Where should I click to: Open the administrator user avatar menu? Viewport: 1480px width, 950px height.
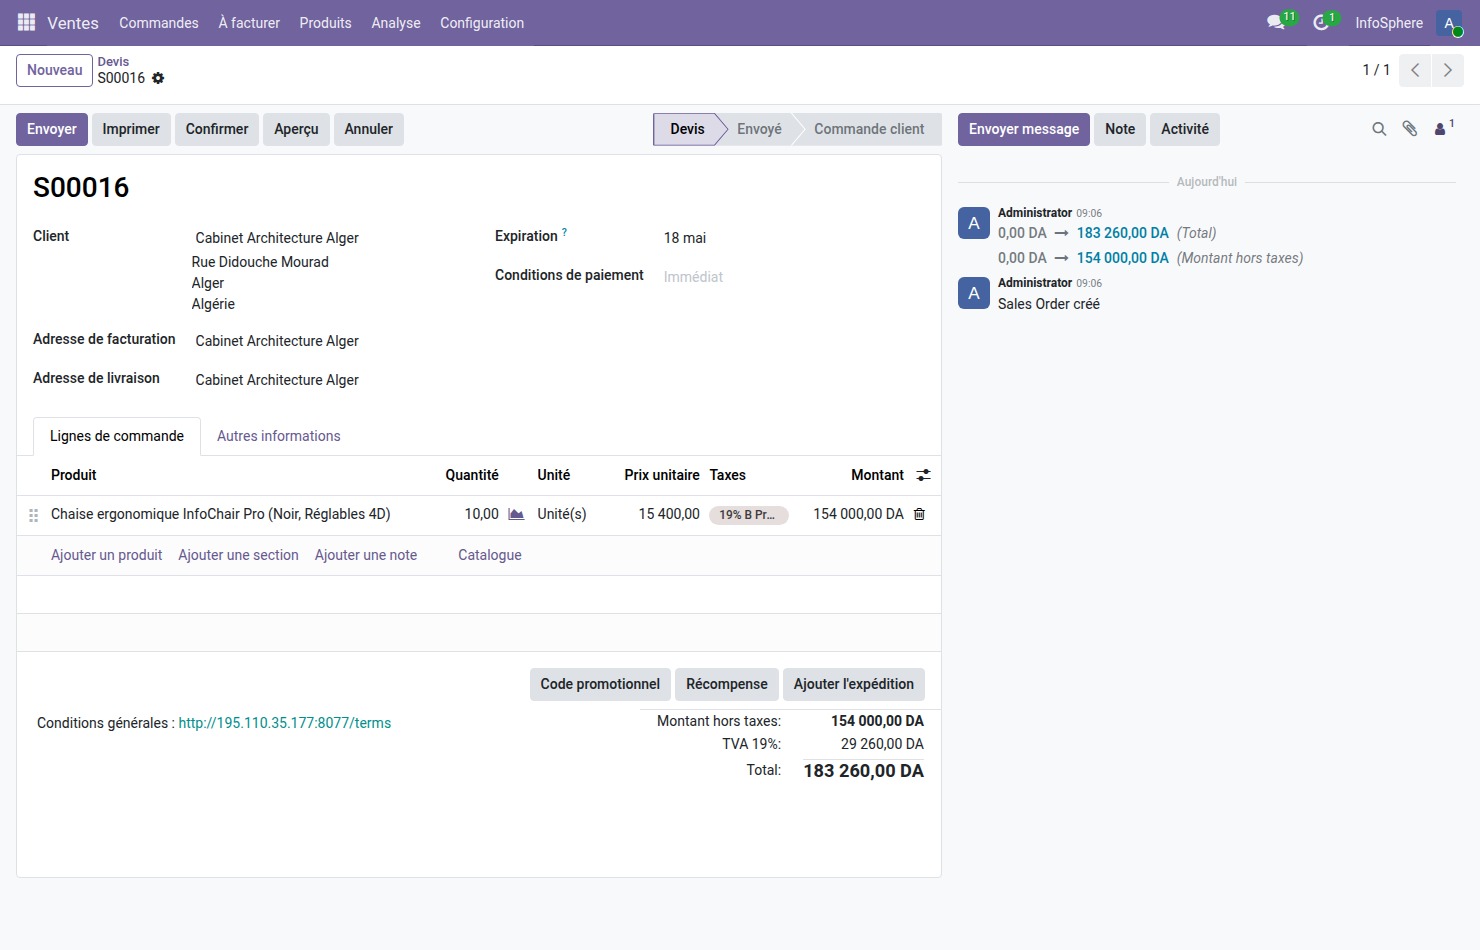(x=1449, y=23)
